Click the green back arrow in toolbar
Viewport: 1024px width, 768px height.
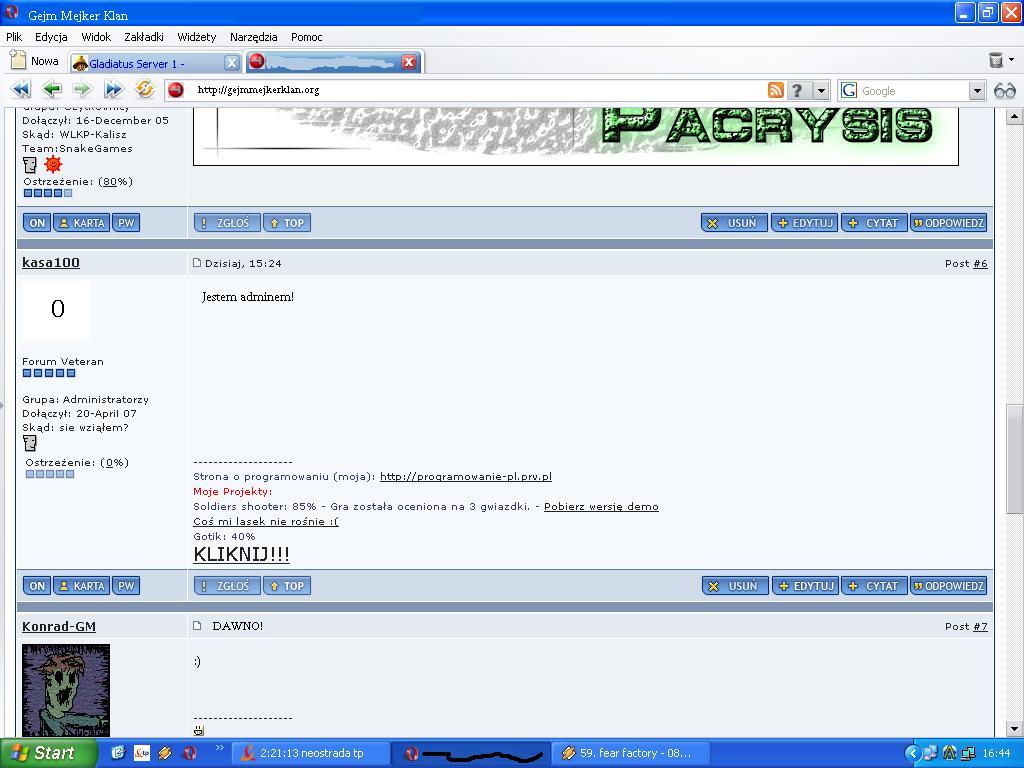click(x=51, y=90)
